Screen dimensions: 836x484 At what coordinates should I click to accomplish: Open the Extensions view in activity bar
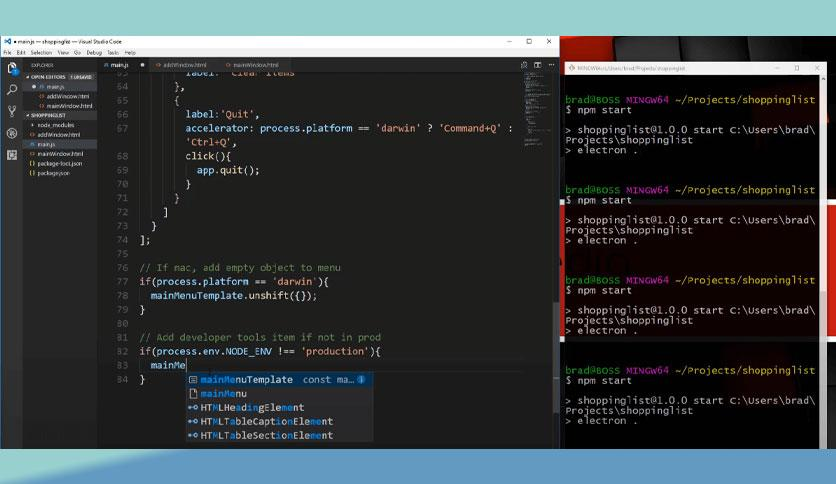pyautogui.click(x=12, y=154)
